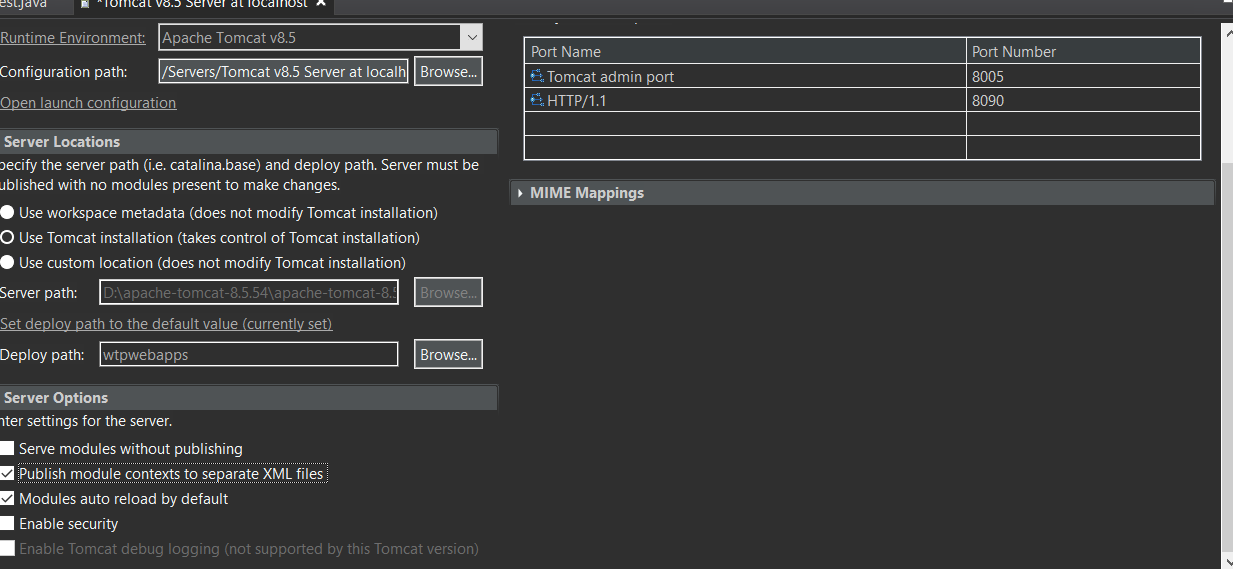Select the HTTP/1.1 port row
This screenshot has height=569, width=1233.
point(862,100)
